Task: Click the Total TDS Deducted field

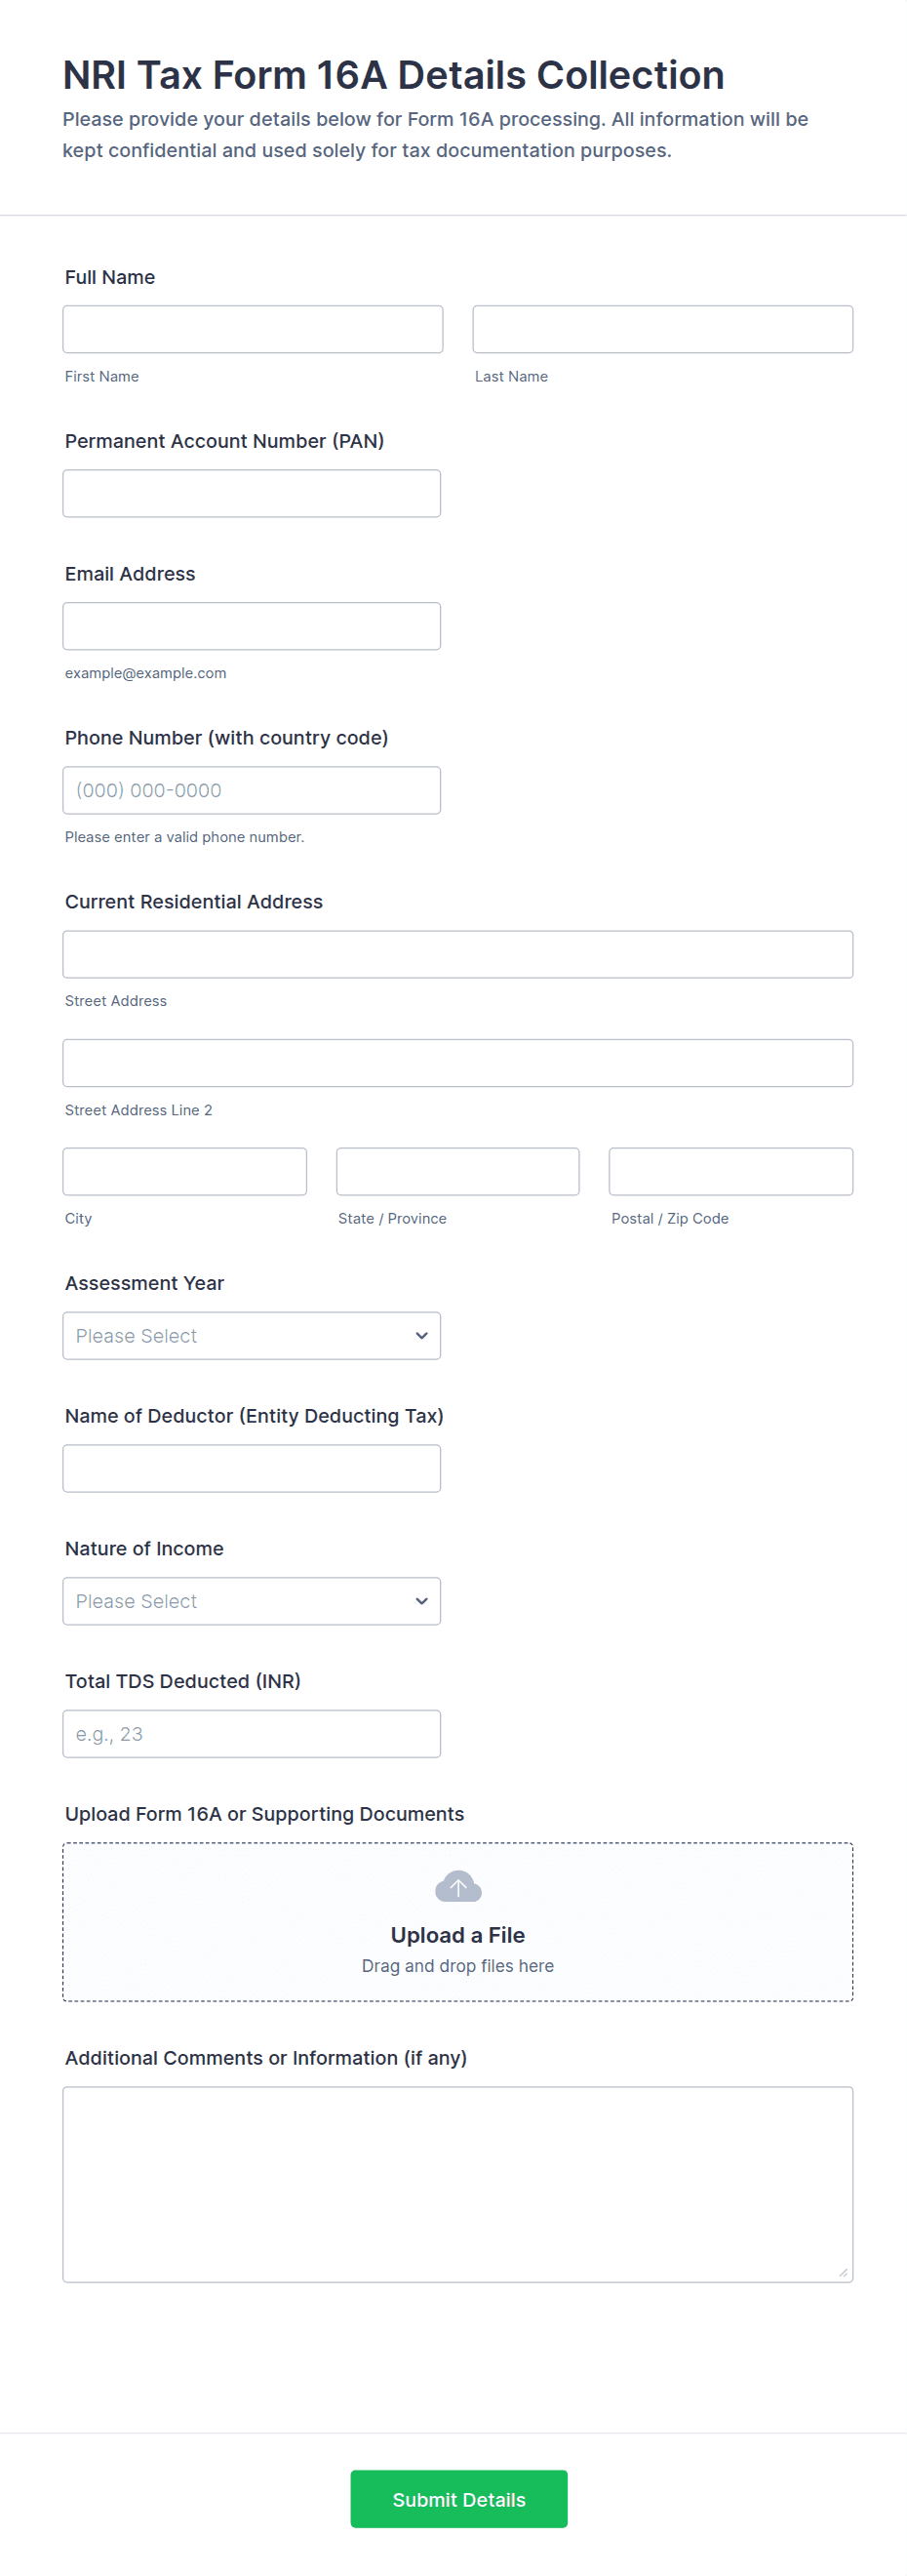Action: (x=251, y=1733)
